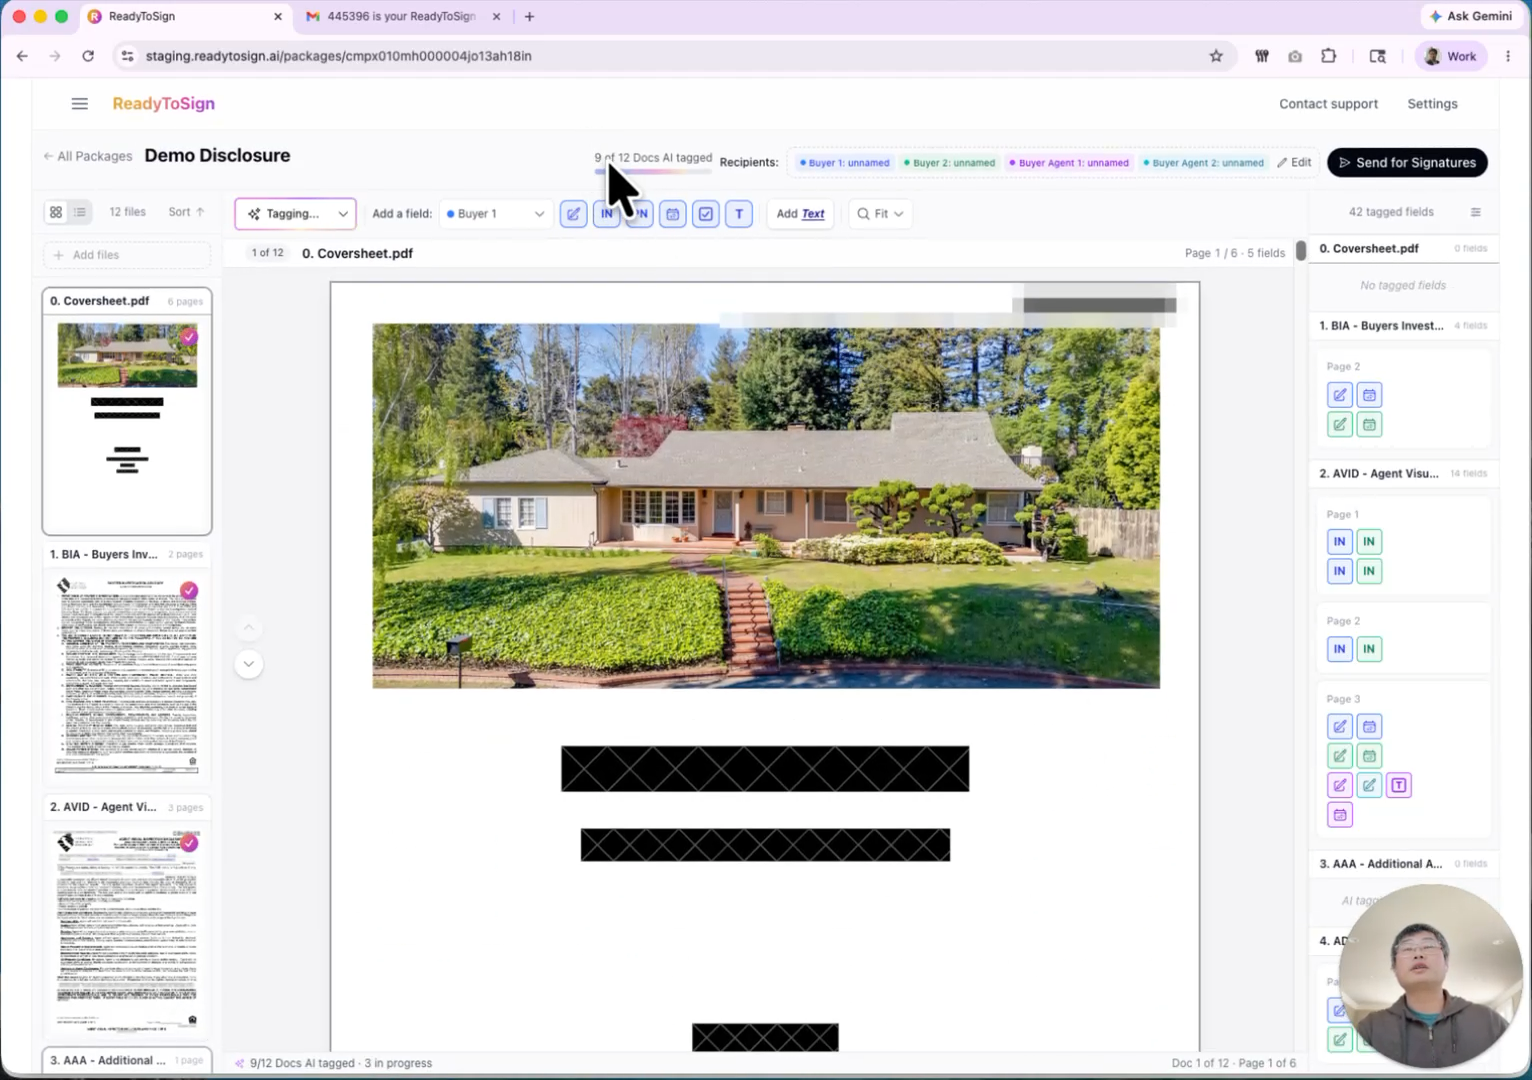Click green signature field under BIA Page 2

pyautogui.click(x=1340, y=425)
